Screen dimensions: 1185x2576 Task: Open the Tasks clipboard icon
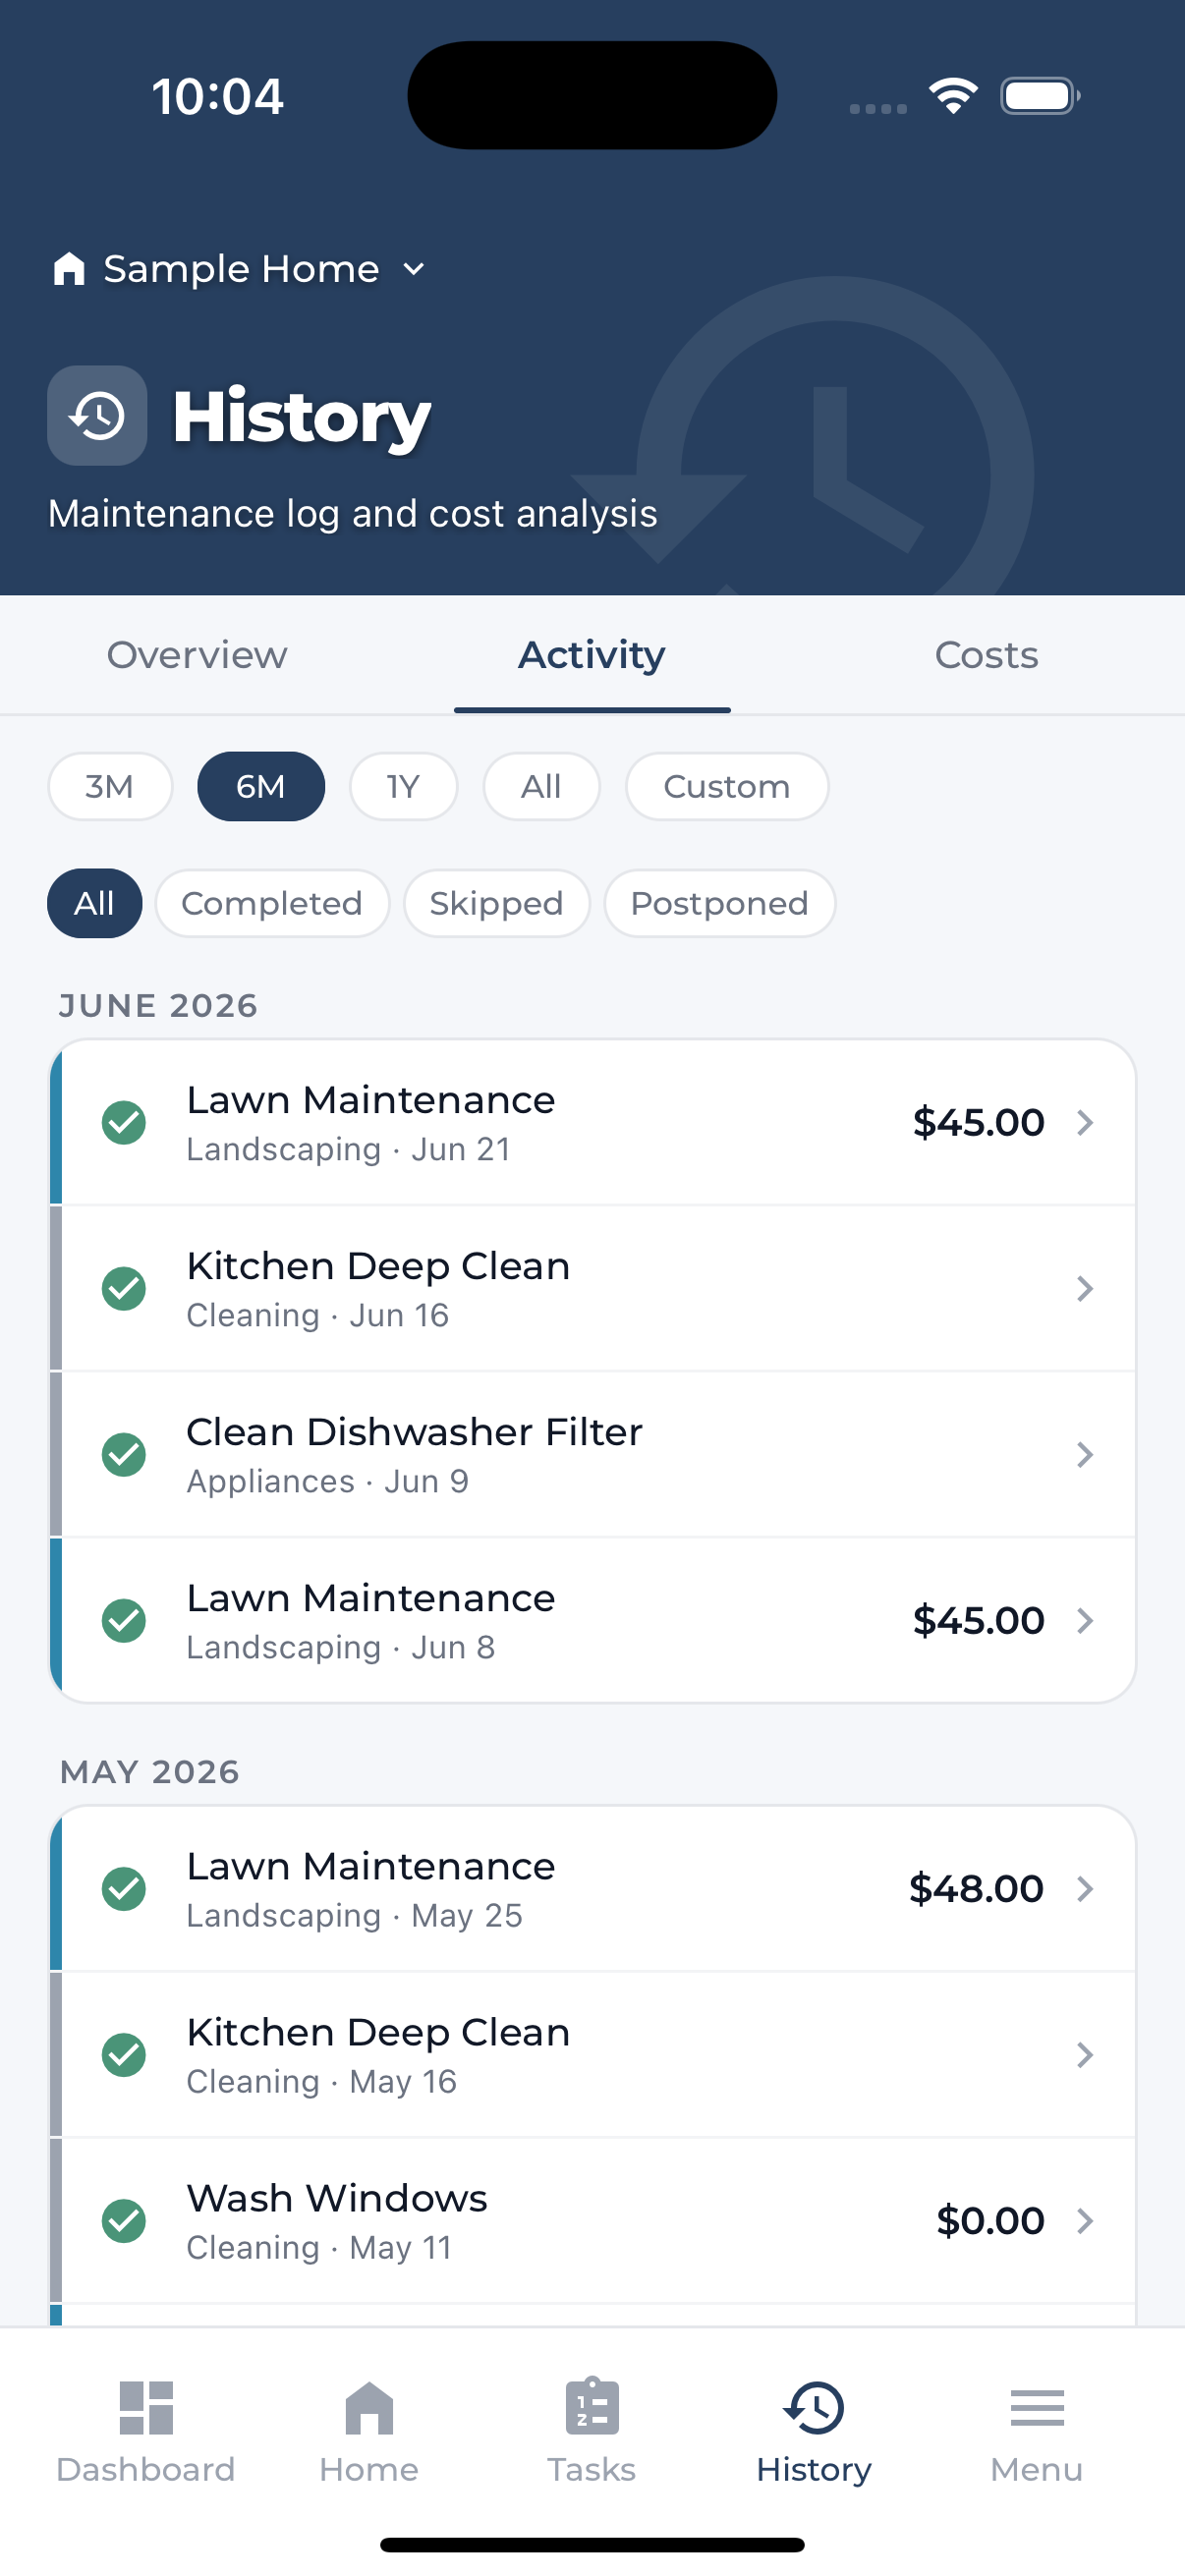coord(592,2405)
